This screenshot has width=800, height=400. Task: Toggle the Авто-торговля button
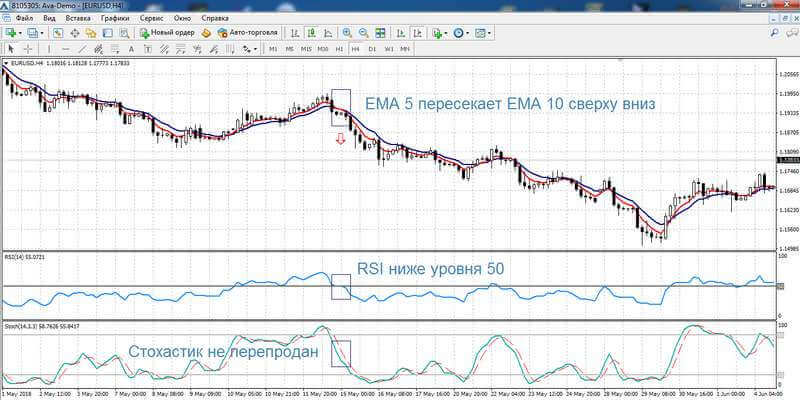247,33
